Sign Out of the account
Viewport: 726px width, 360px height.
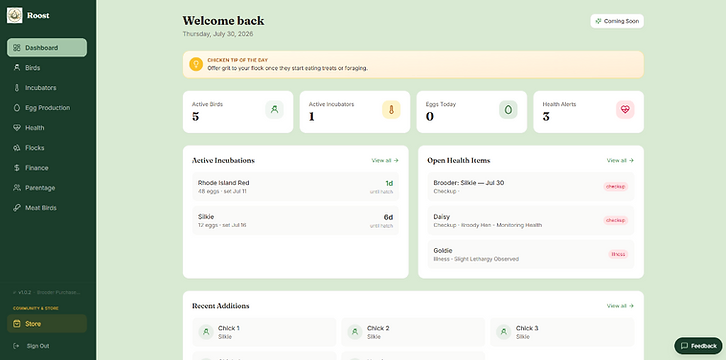click(47, 346)
